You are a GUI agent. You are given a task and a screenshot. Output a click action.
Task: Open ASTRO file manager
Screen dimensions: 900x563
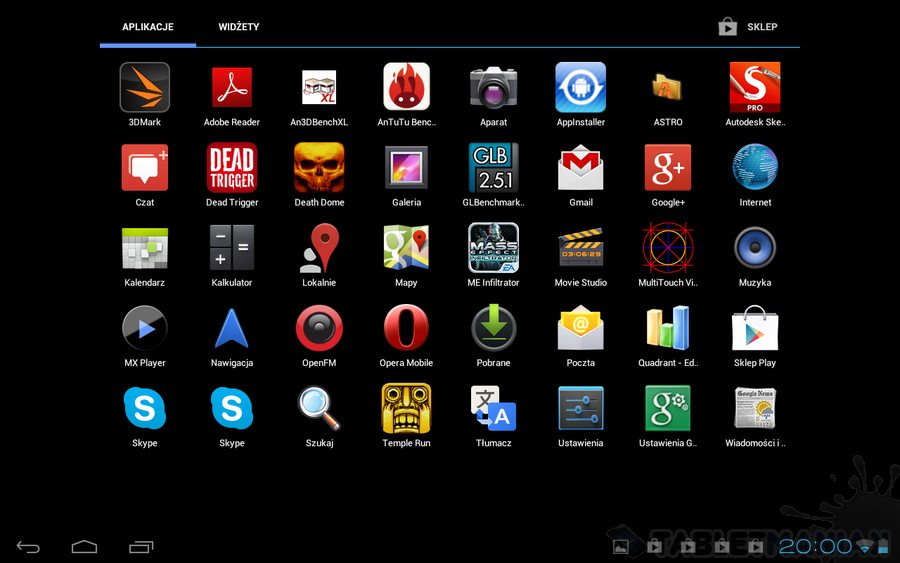[x=668, y=88]
